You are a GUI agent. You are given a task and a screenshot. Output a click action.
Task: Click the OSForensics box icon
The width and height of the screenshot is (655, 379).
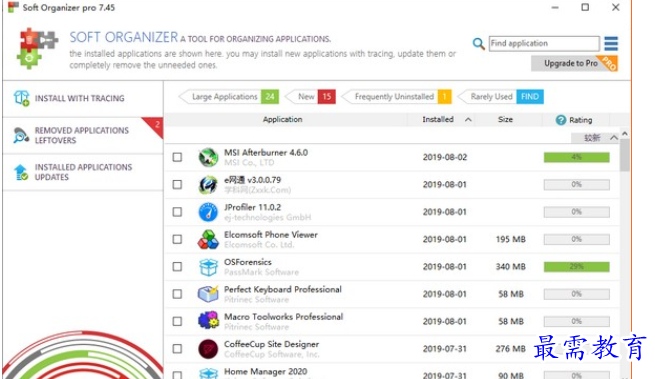(x=208, y=267)
